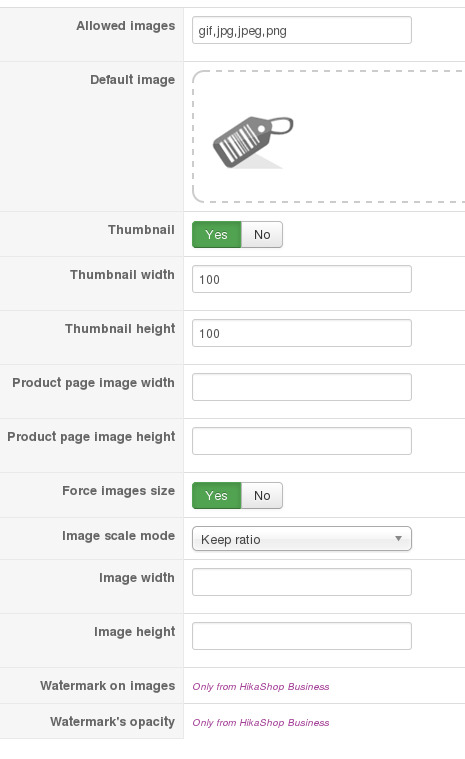Select the Product page image height field
The height and width of the screenshot is (759, 465).
click(x=302, y=441)
